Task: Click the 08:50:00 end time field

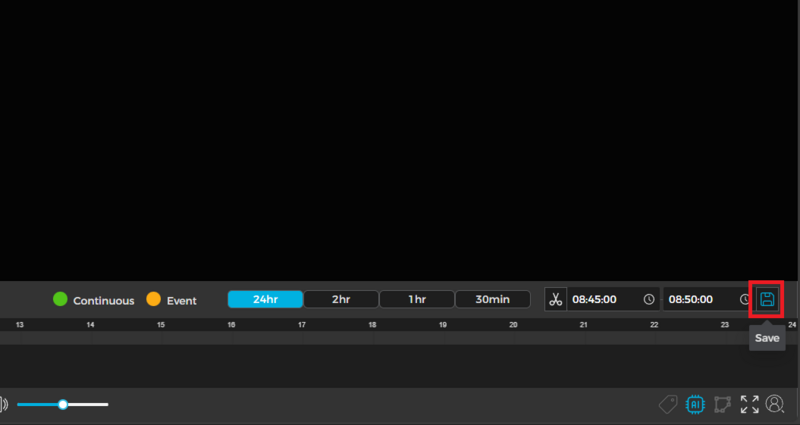Action: [696, 299]
